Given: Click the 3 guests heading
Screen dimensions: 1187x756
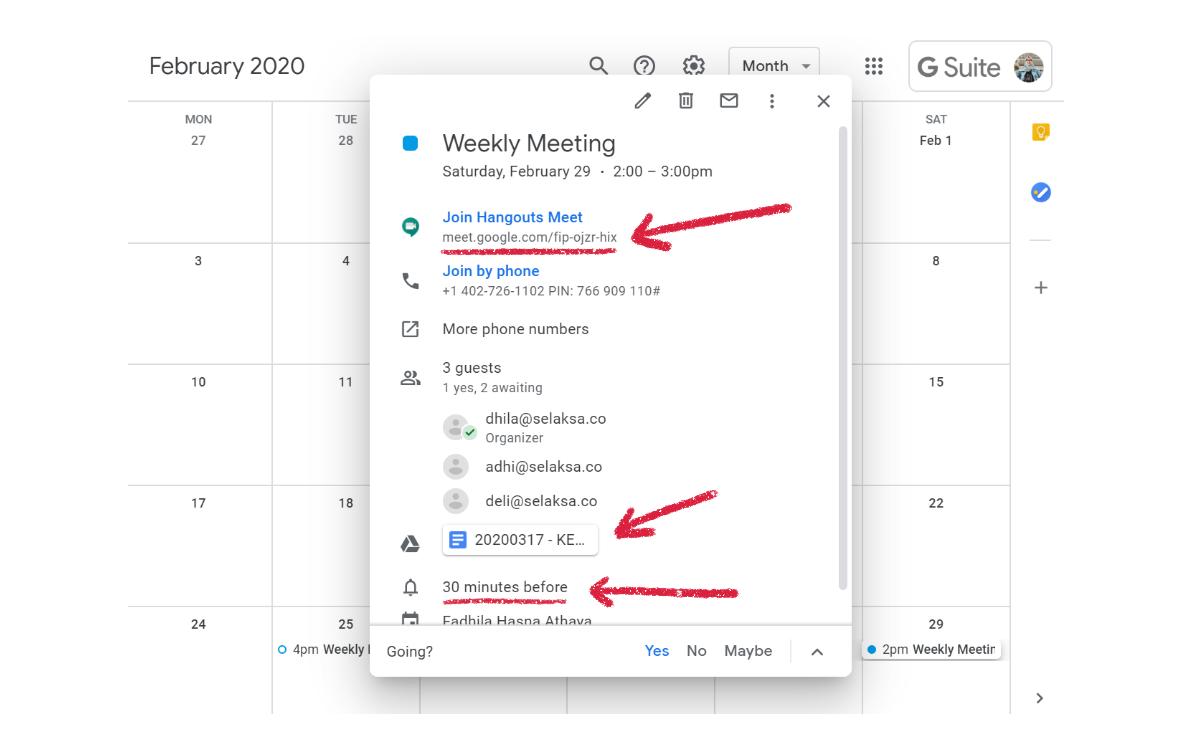Looking at the screenshot, I should point(472,368).
